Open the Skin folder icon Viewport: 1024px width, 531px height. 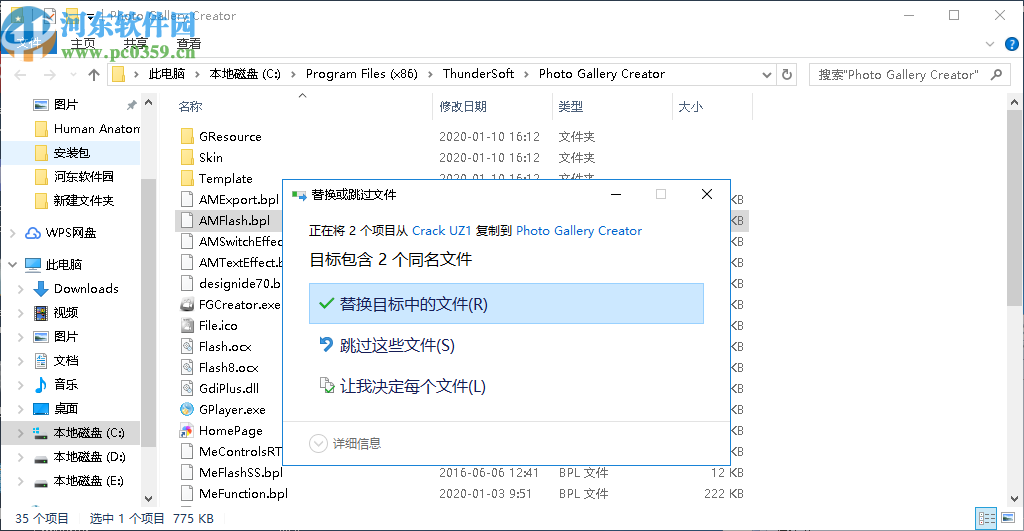[x=187, y=157]
